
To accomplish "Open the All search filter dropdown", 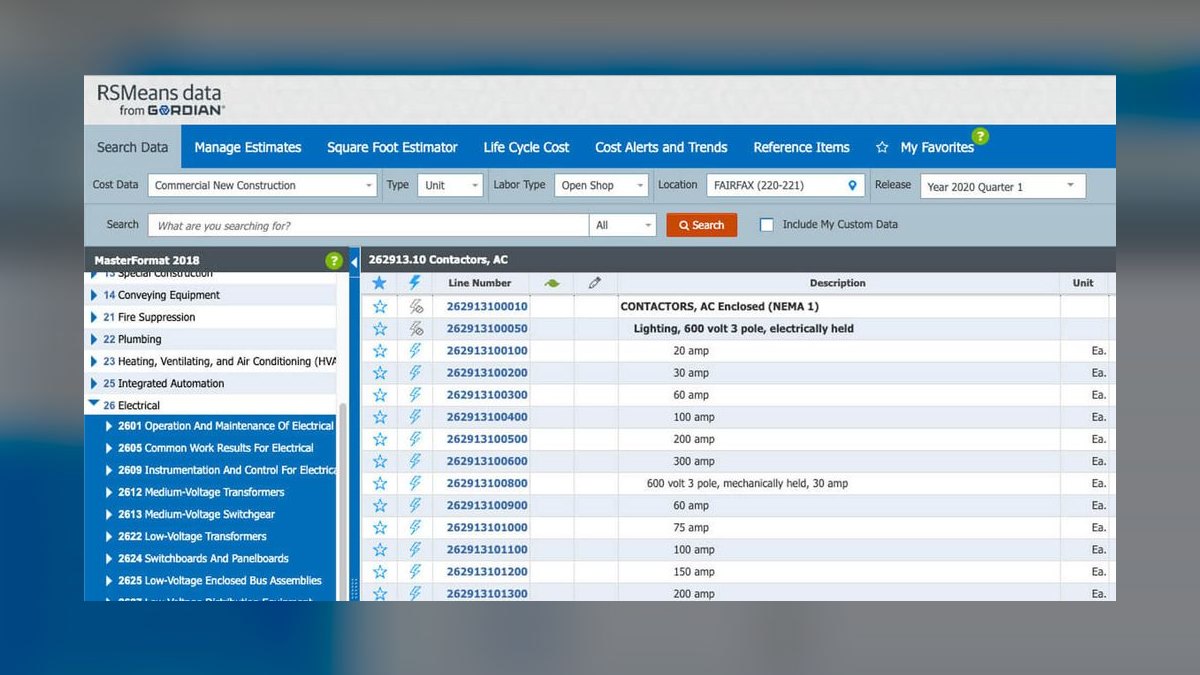I will pos(622,225).
